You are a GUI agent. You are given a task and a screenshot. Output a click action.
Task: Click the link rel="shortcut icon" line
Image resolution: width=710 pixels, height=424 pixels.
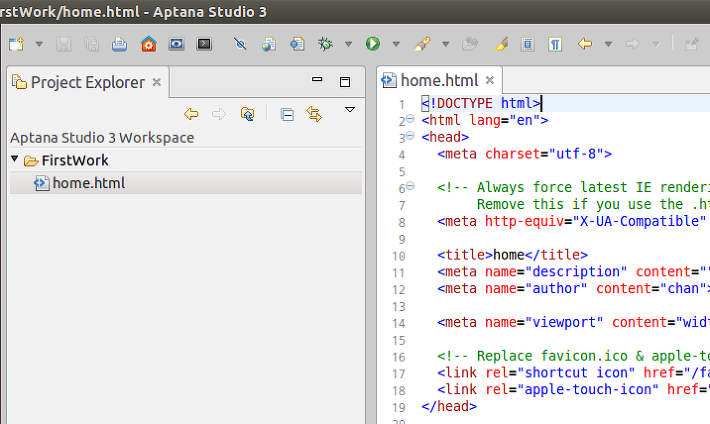(573, 373)
